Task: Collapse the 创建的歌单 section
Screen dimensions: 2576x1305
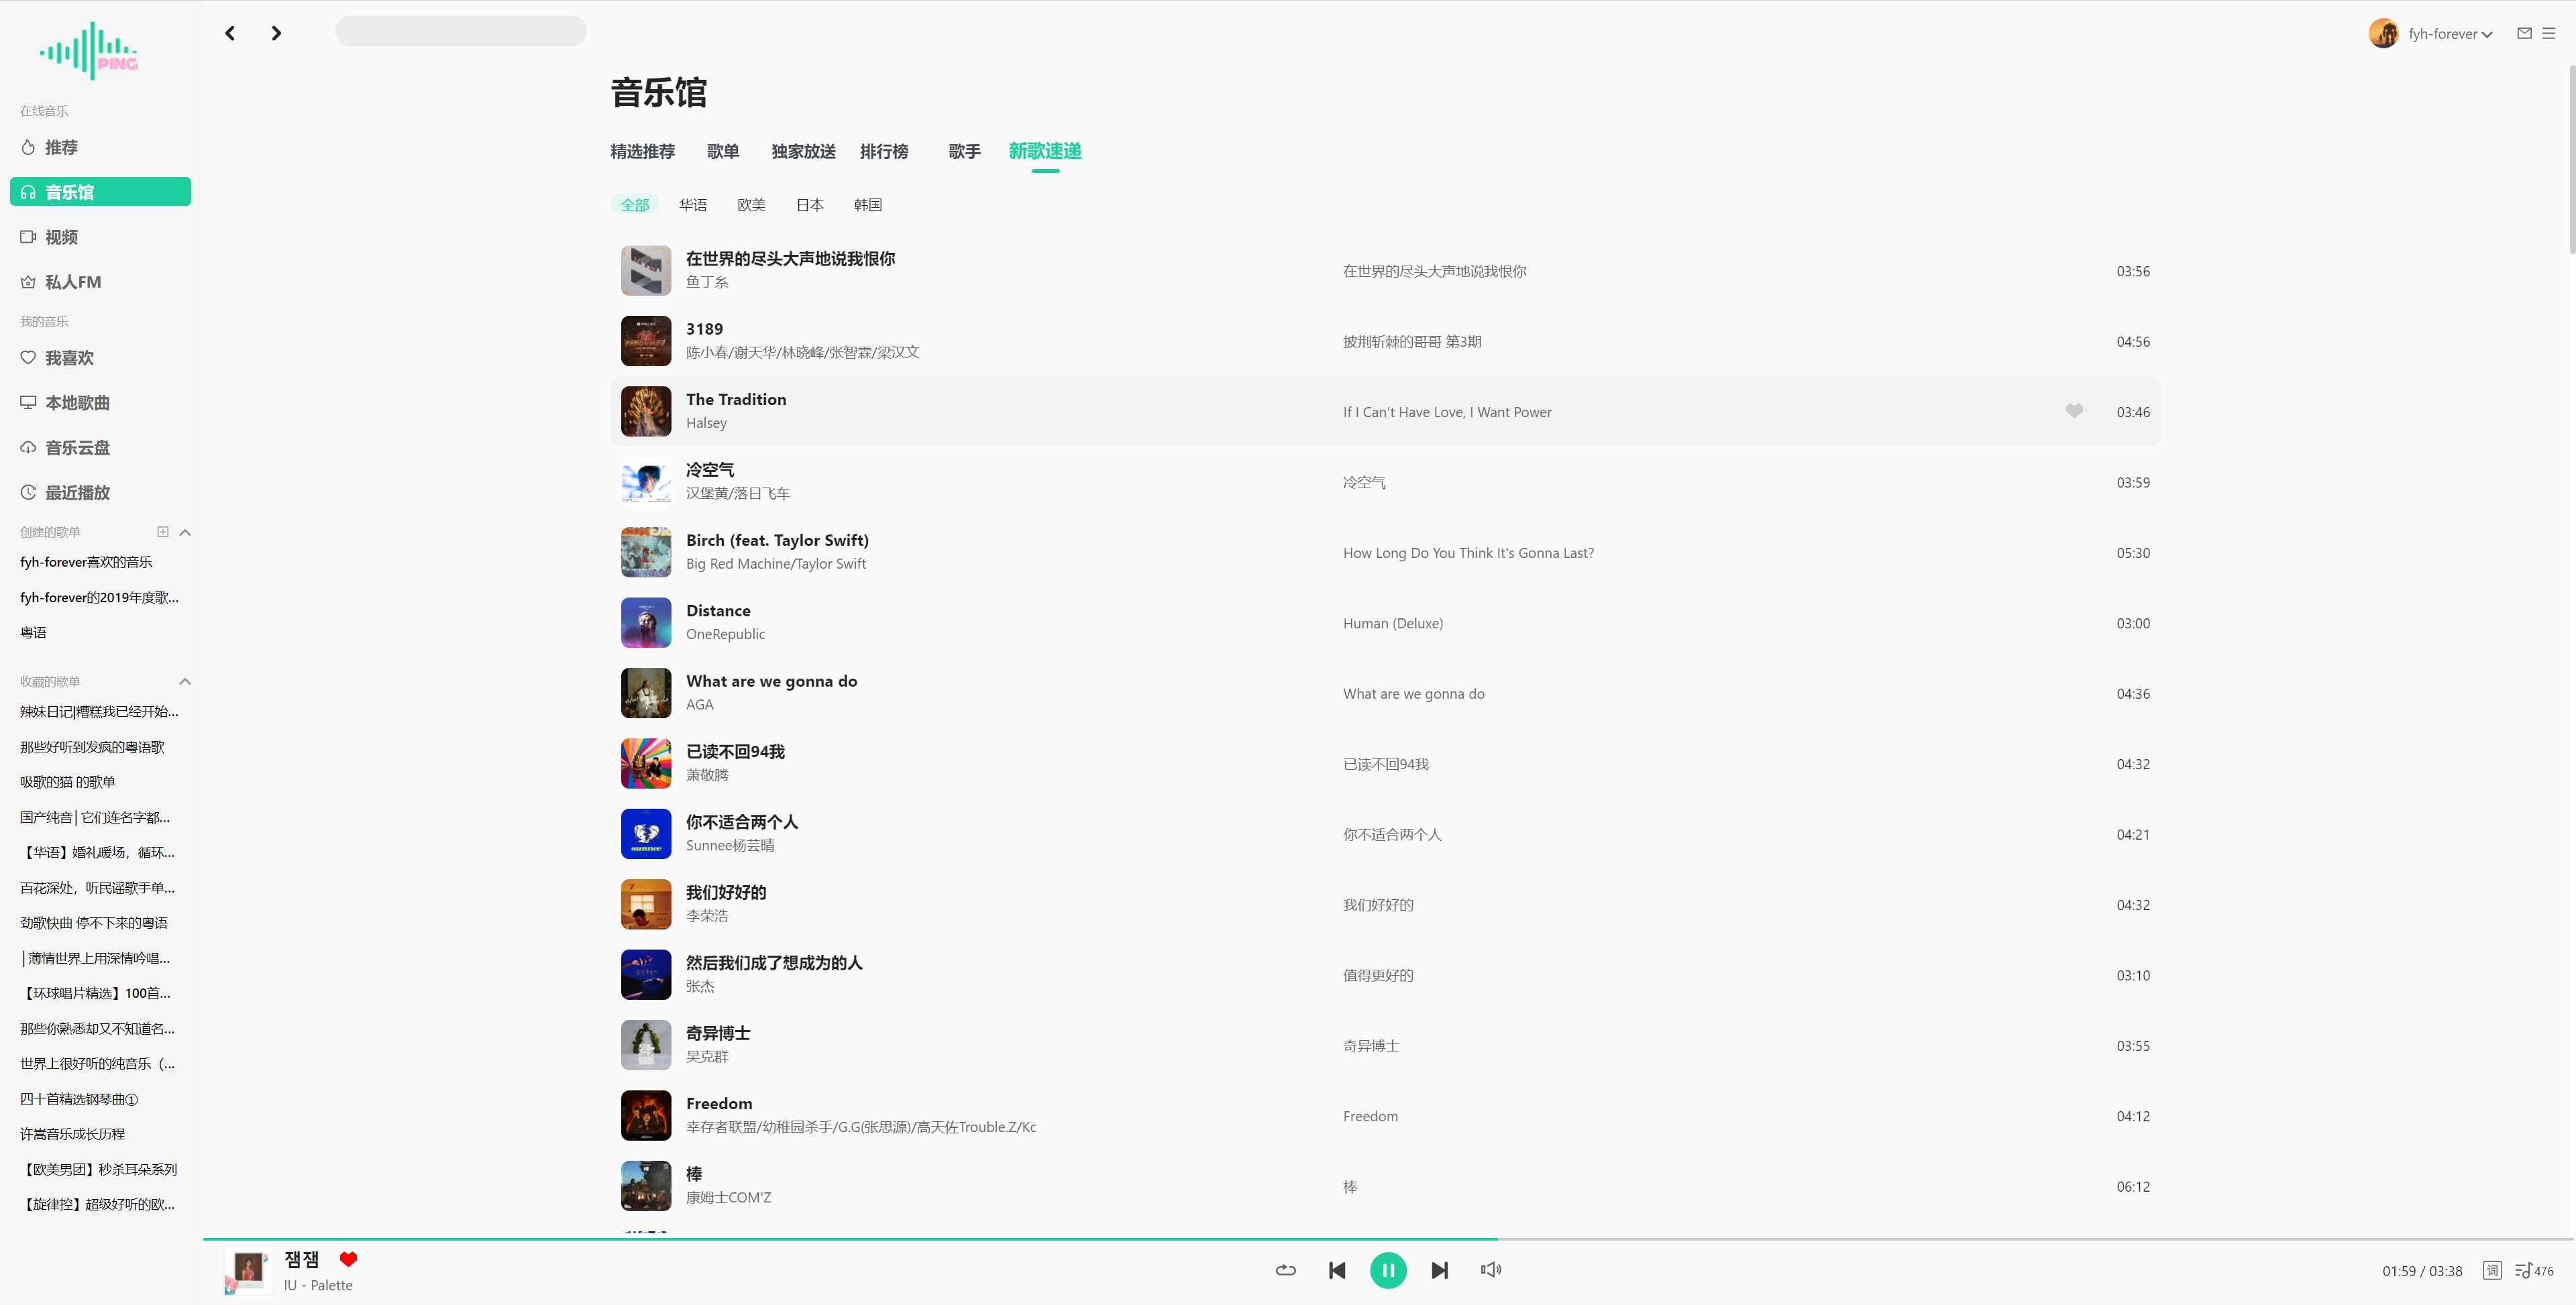Action: pos(185,532)
